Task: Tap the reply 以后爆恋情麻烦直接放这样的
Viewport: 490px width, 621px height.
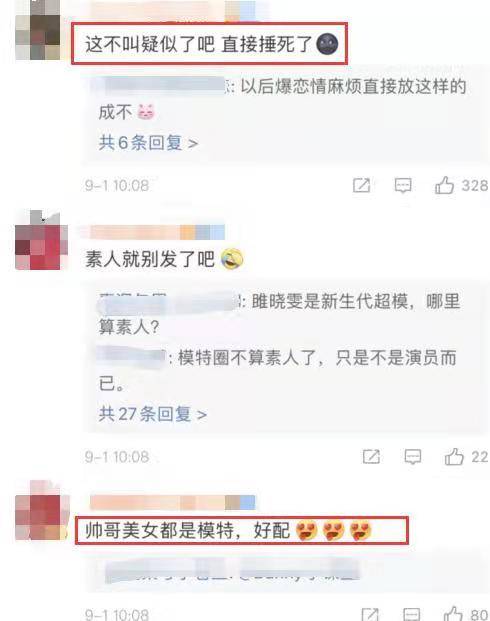Action: tap(283, 99)
